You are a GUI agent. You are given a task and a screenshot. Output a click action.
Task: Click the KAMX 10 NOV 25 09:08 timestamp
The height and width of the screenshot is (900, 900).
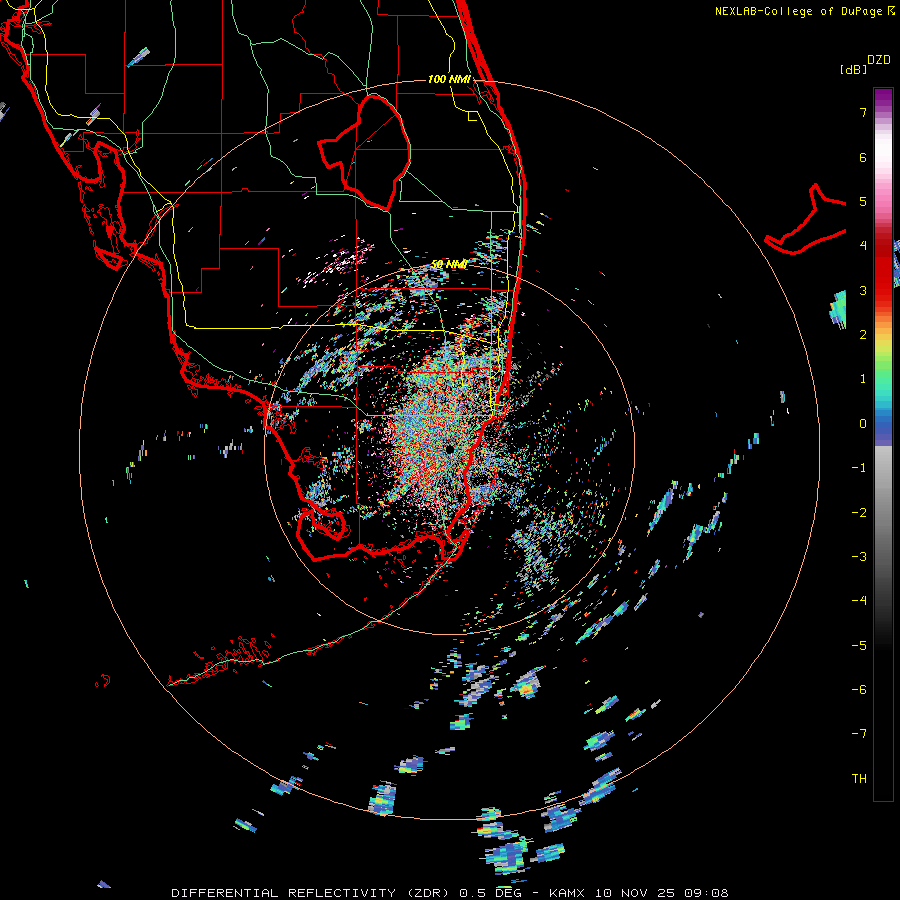point(638,893)
